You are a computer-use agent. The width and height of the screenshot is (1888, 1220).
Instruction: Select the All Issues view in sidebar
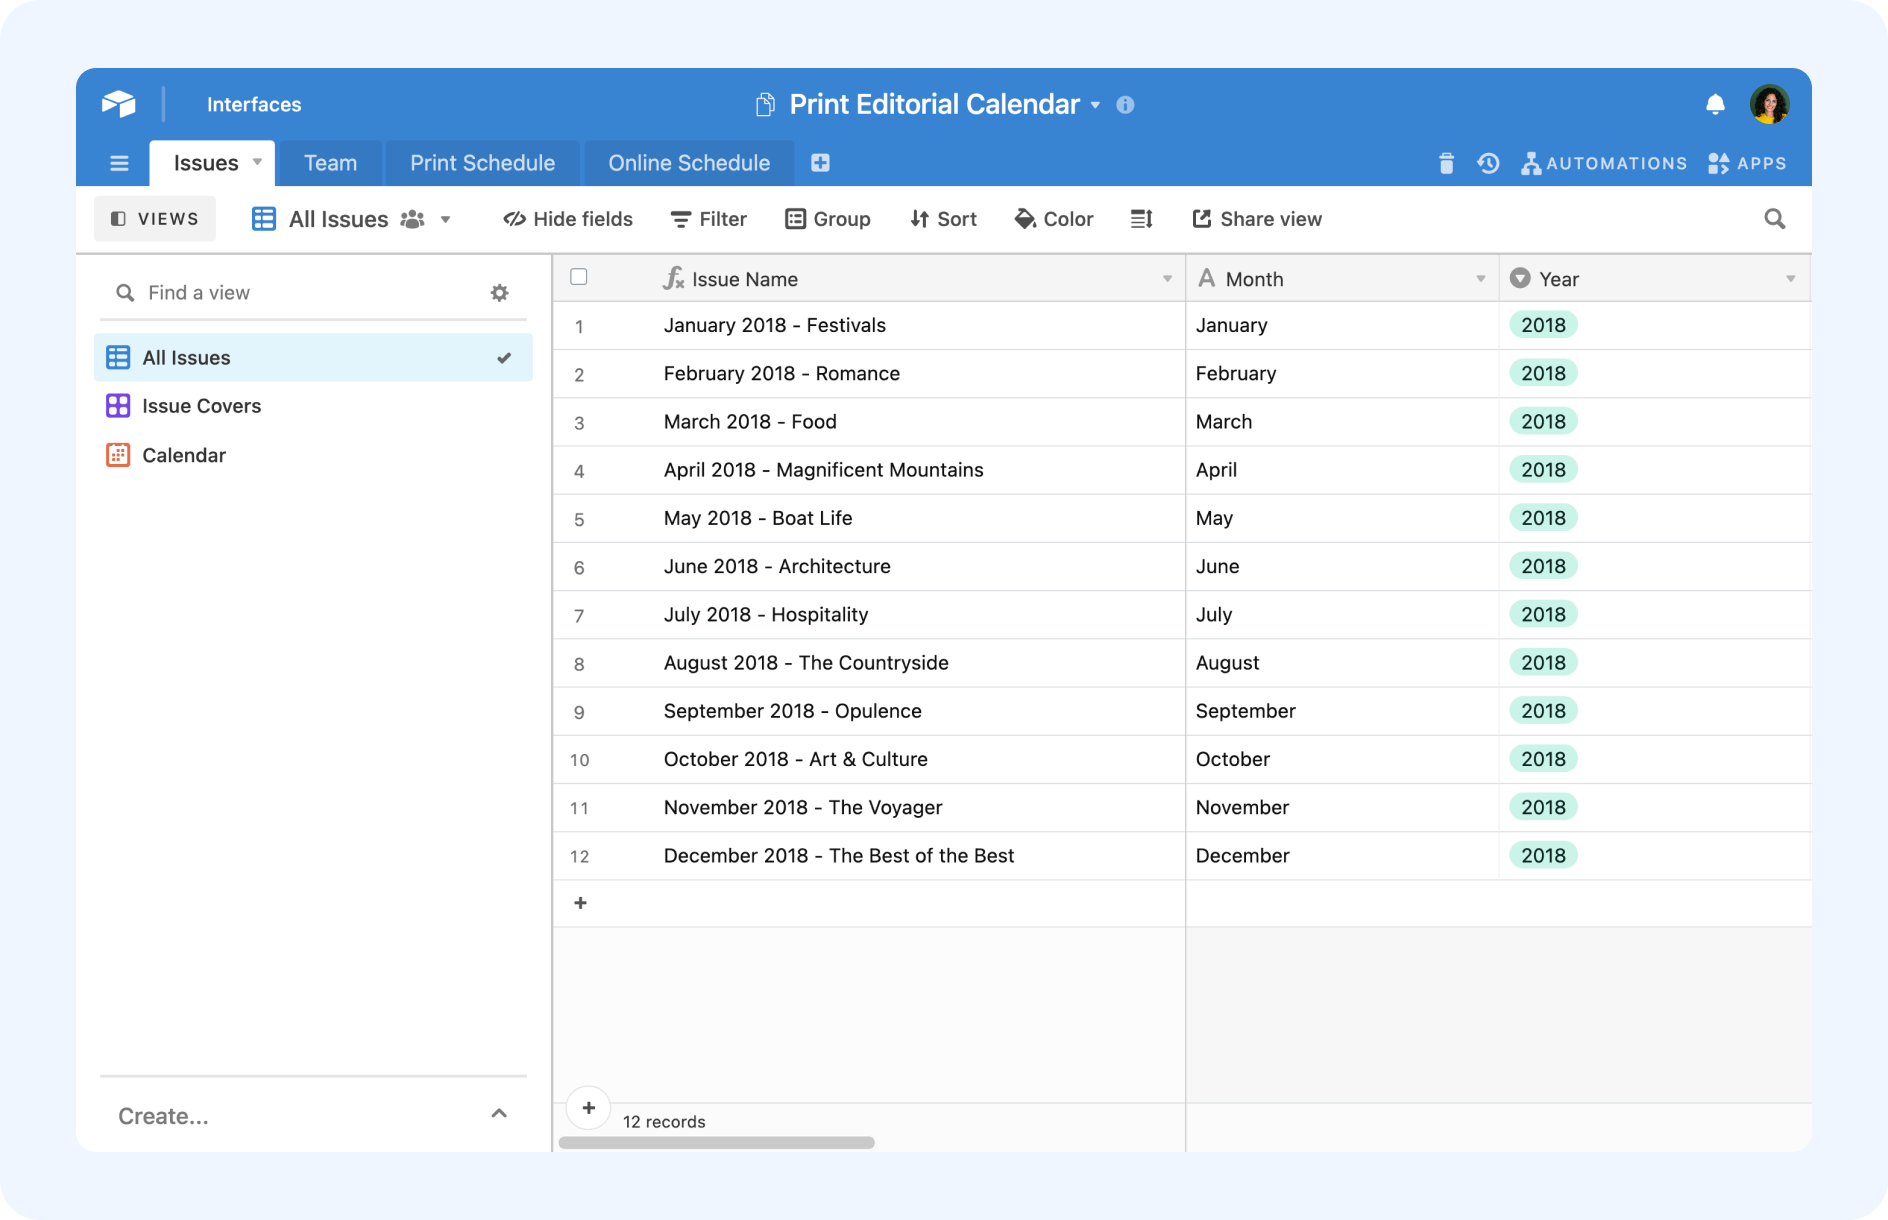click(x=314, y=357)
